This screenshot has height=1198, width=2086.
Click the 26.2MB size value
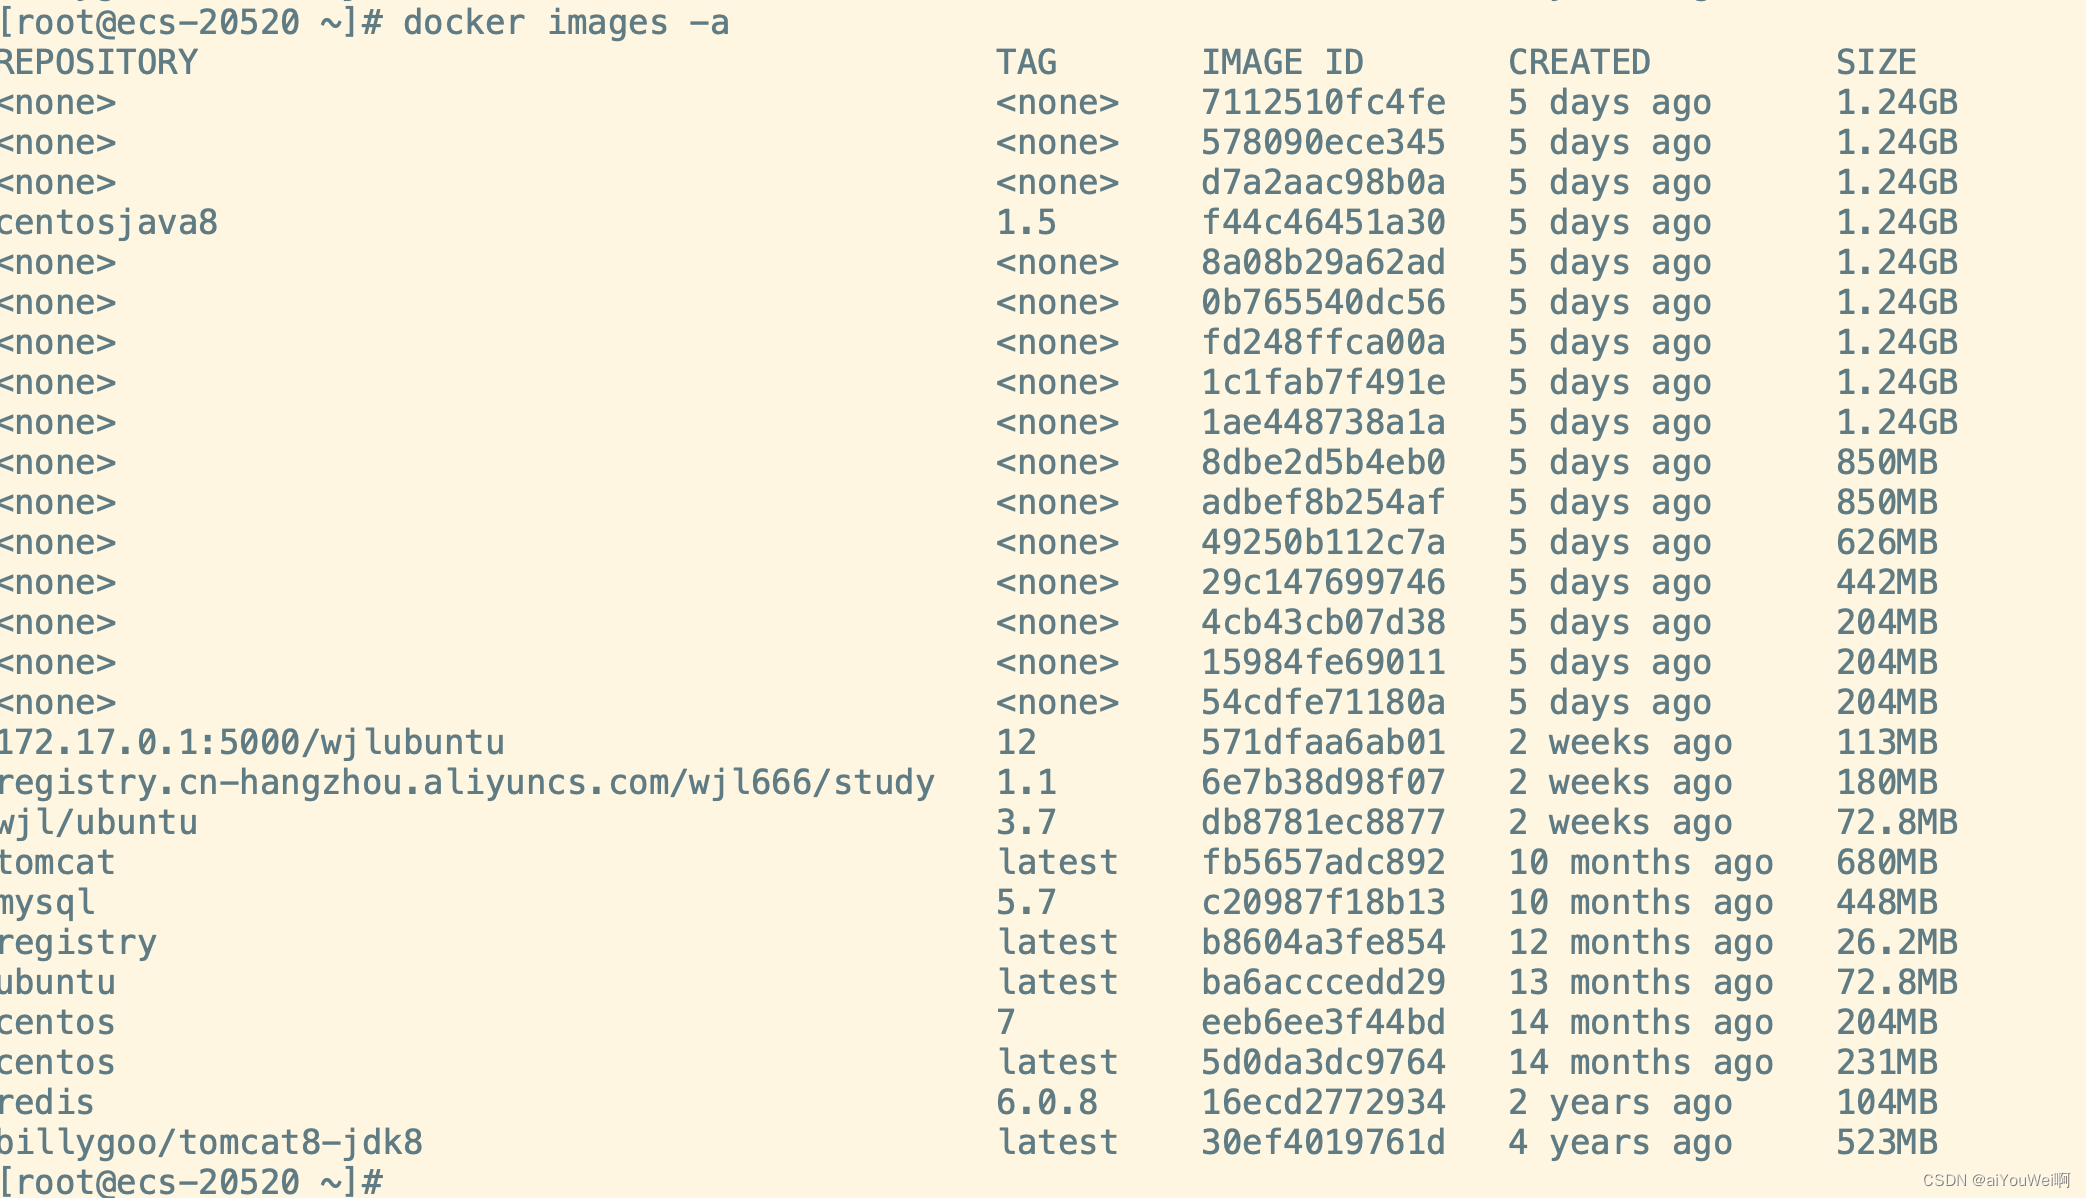(1897, 942)
